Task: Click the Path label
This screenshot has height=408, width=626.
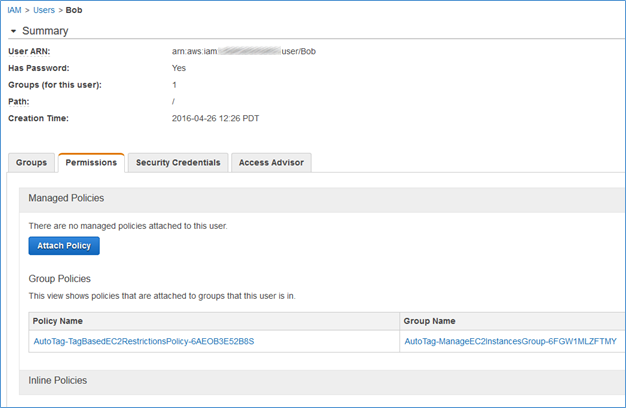Action: tap(19, 102)
